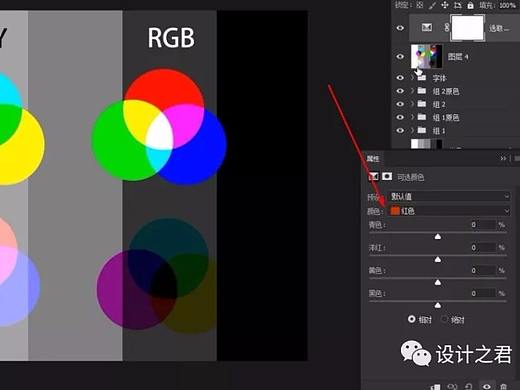This screenshot has width=520, height=390.
Task: Click the prevent artboard auto-nesting lock icon
Action: [457, 5]
